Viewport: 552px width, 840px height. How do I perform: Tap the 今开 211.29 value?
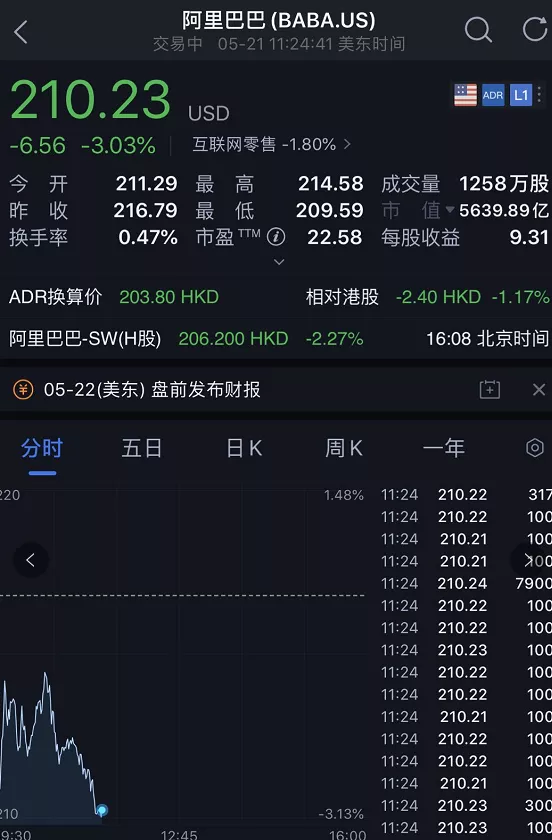pos(146,184)
